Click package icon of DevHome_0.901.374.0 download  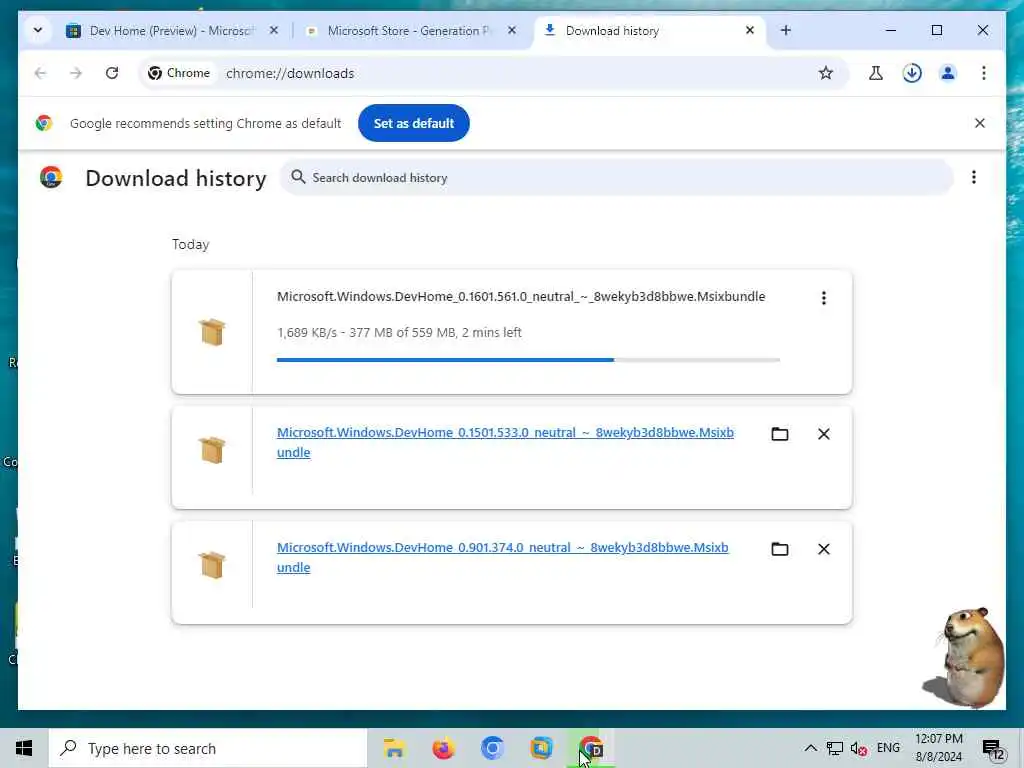coord(212,565)
